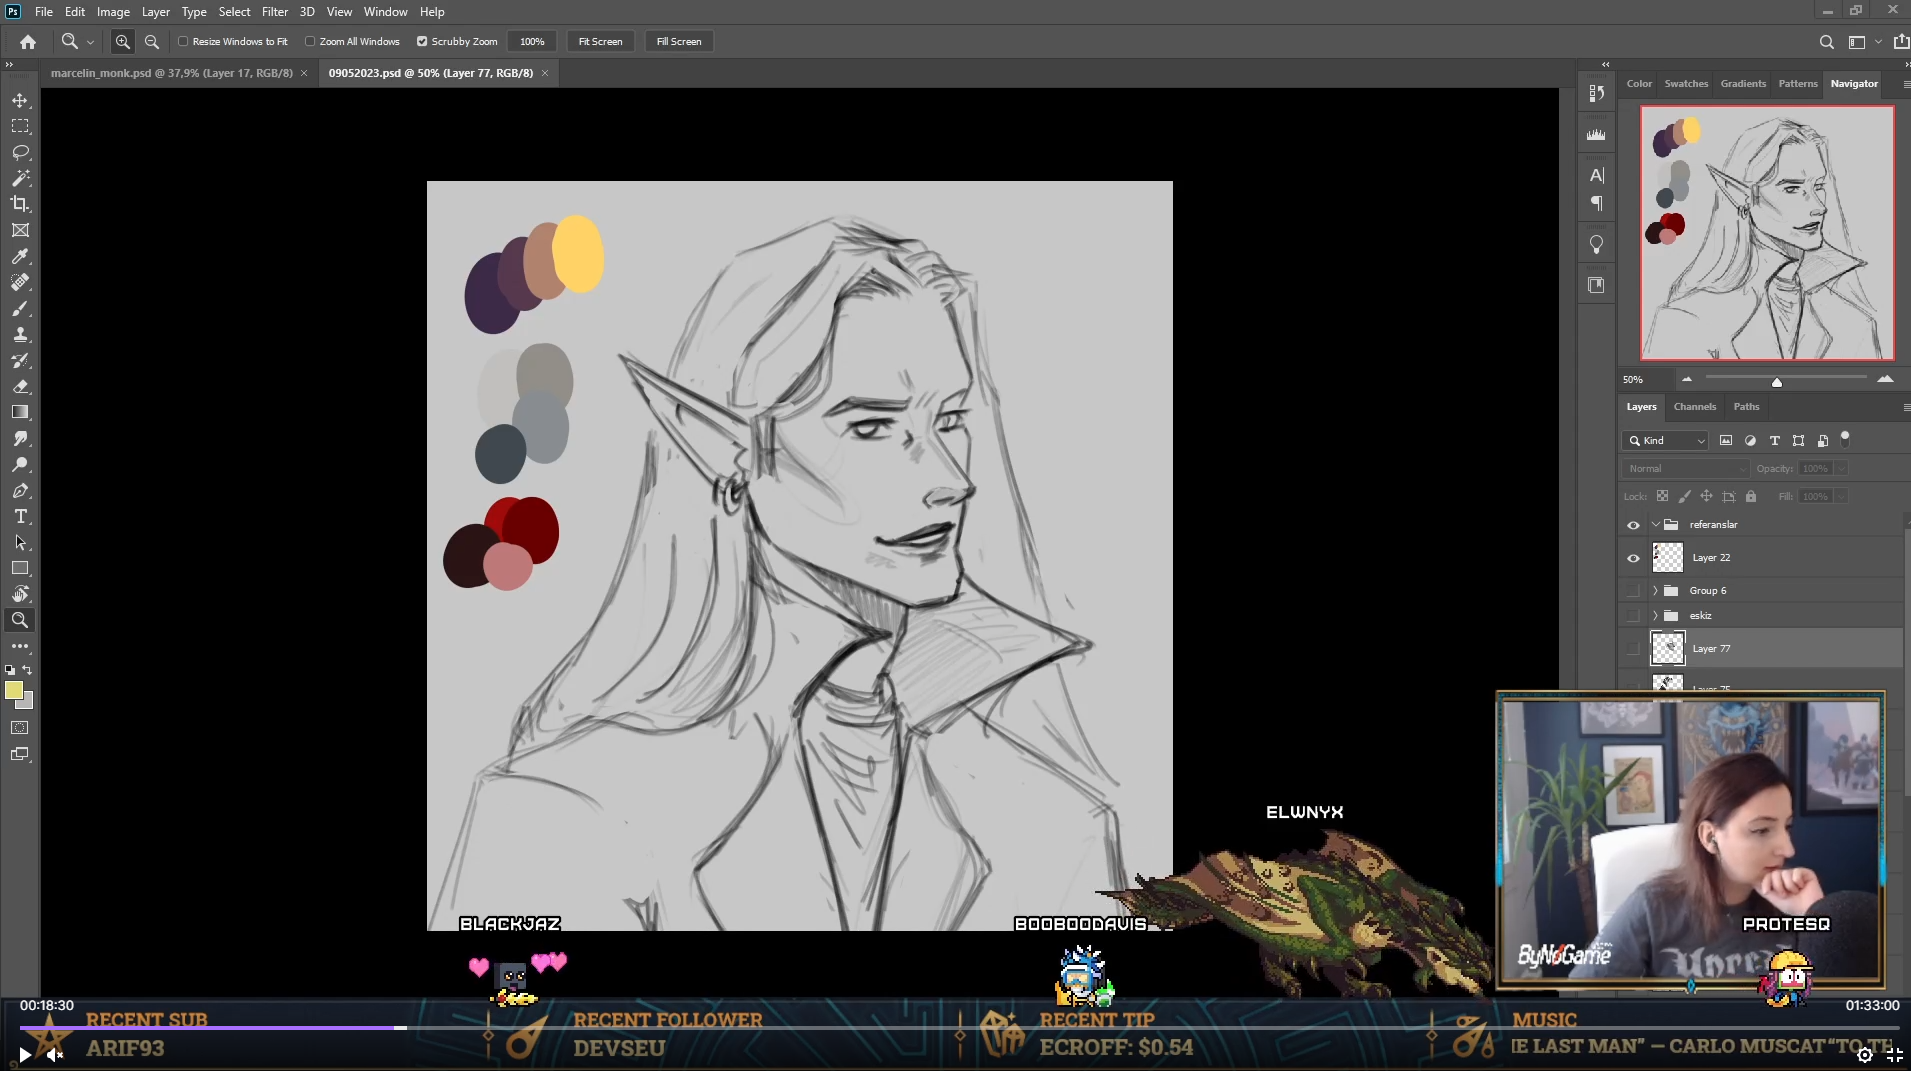Image resolution: width=1911 pixels, height=1071 pixels.
Task: Open layer Fill dropdown arrow
Action: pyautogui.click(x=1841, y=496)
